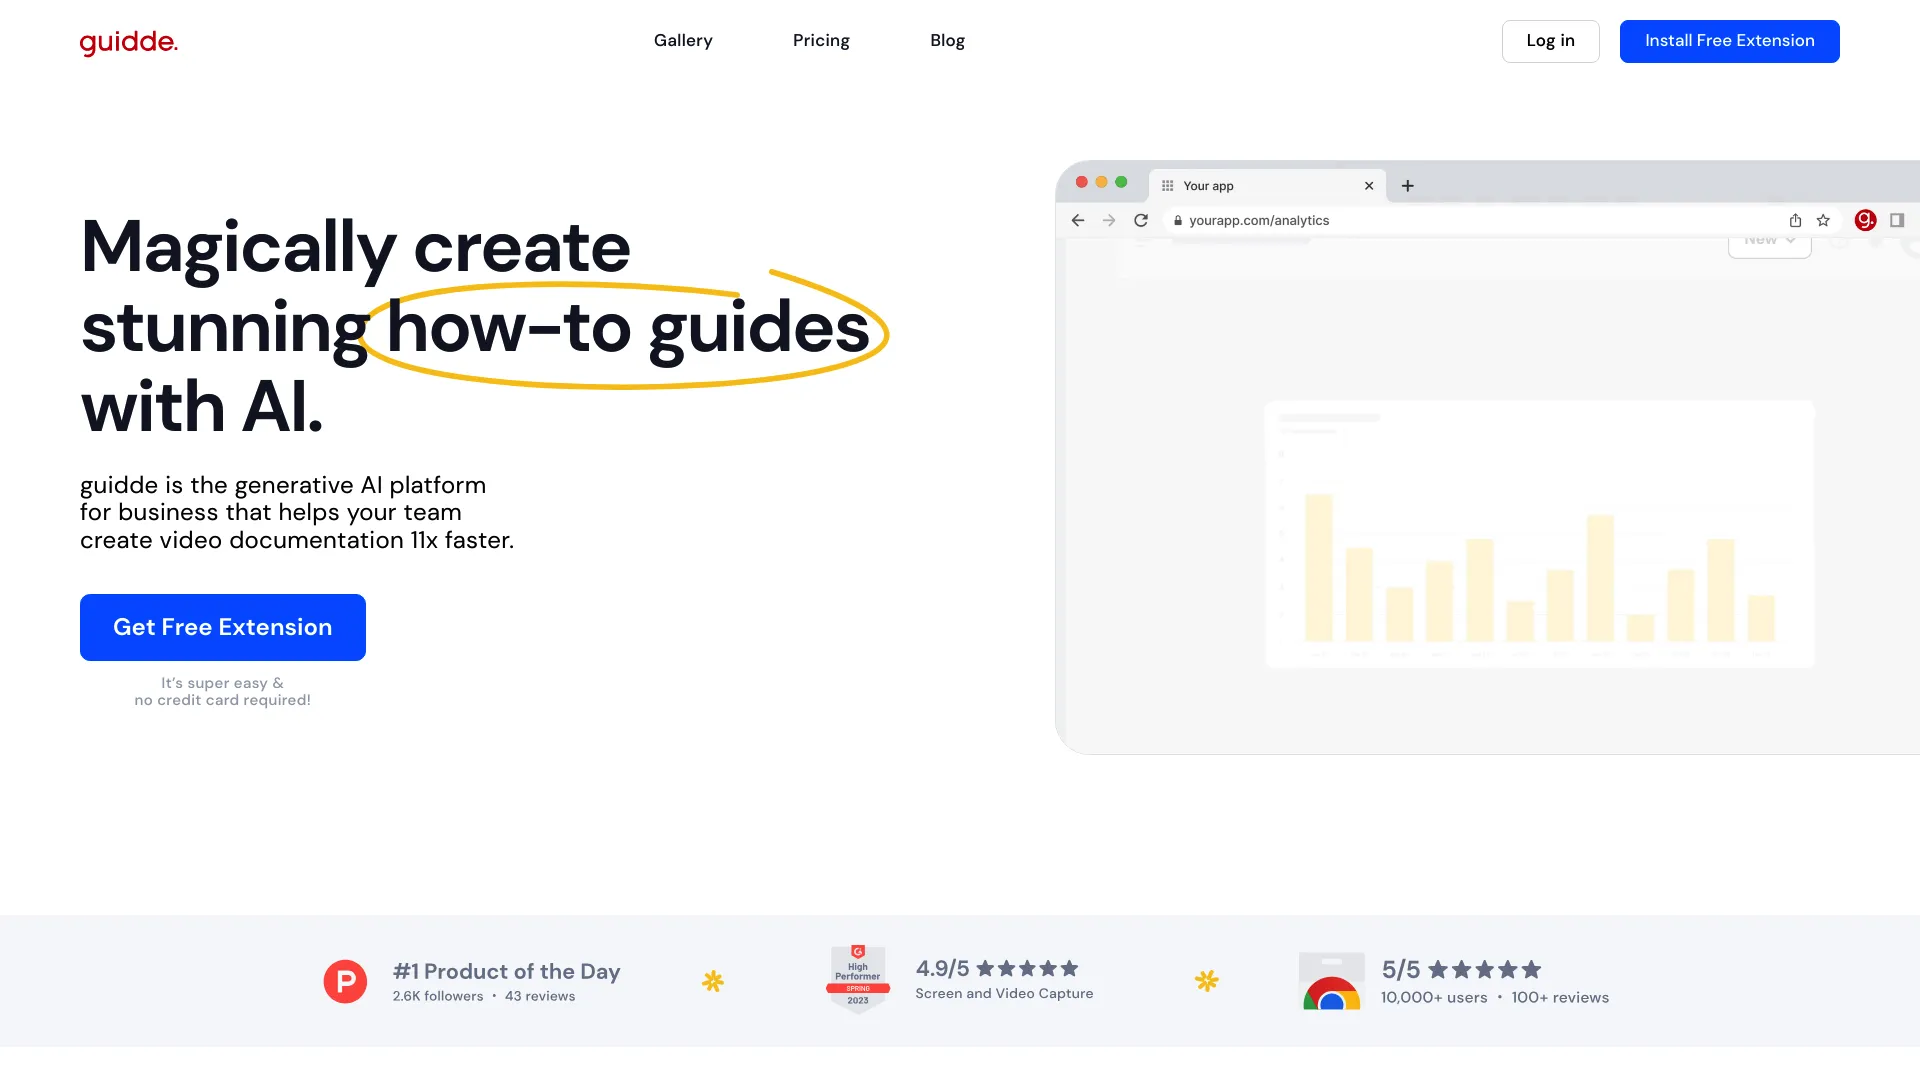Viewport: 1920px width, 1080px height.
Task: Click the lock icon in address bar
Action: (1178, 221)
